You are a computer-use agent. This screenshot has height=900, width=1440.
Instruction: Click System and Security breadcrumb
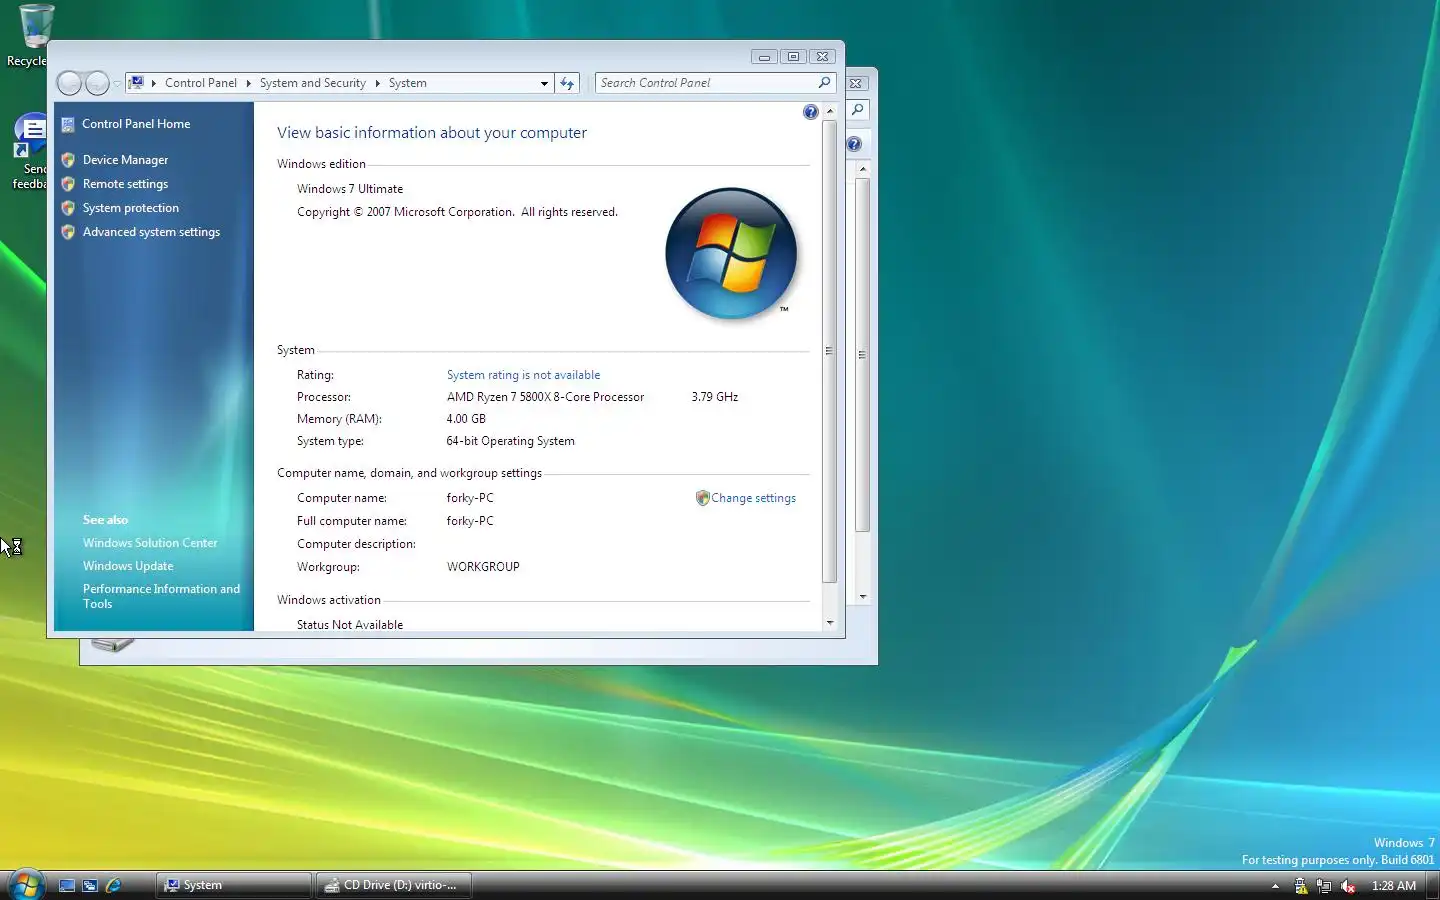(313, 83)
